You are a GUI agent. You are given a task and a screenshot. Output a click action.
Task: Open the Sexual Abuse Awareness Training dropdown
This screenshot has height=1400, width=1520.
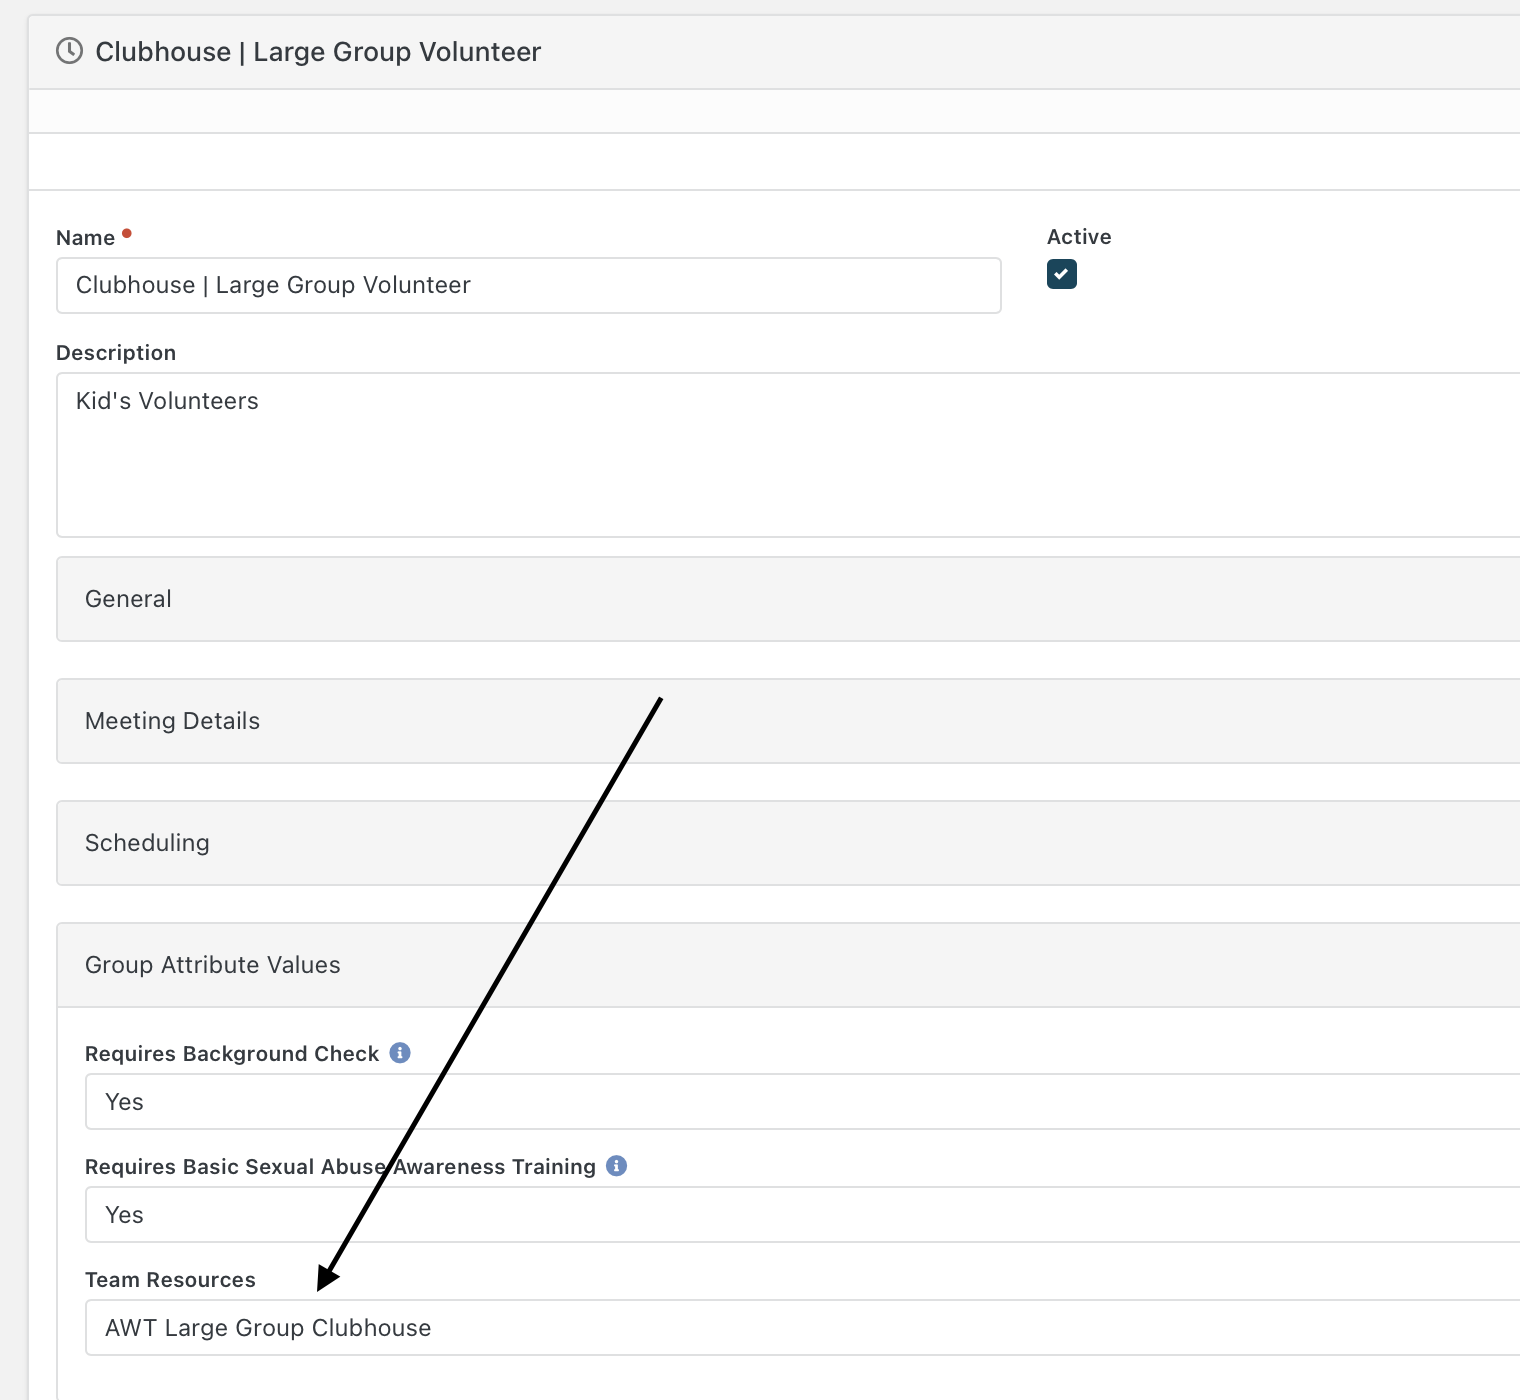click(802, 1215)
